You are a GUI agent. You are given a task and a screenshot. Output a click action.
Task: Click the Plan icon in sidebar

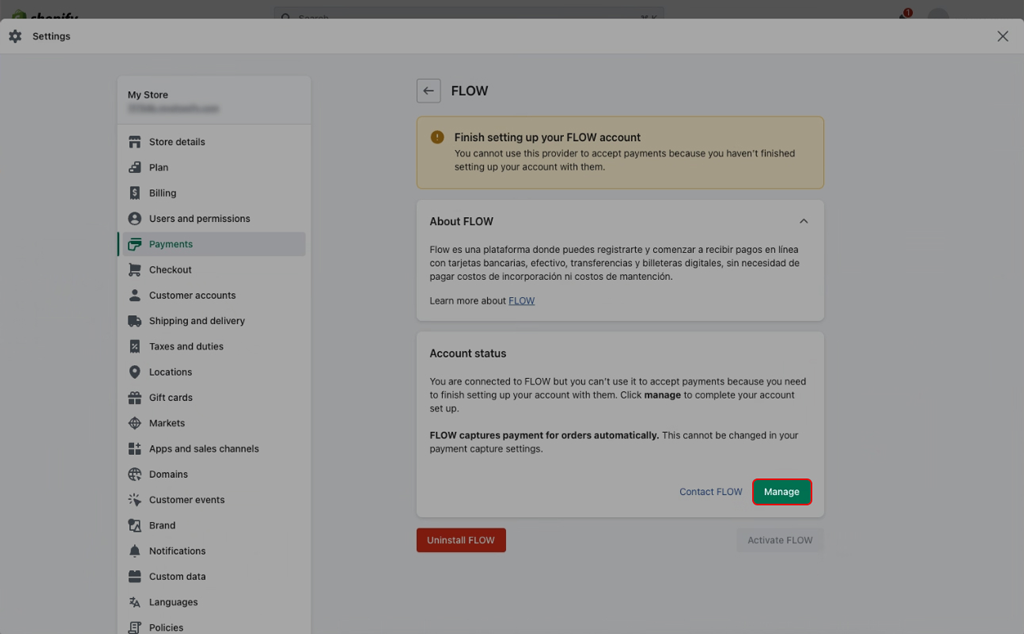point(135,167)
